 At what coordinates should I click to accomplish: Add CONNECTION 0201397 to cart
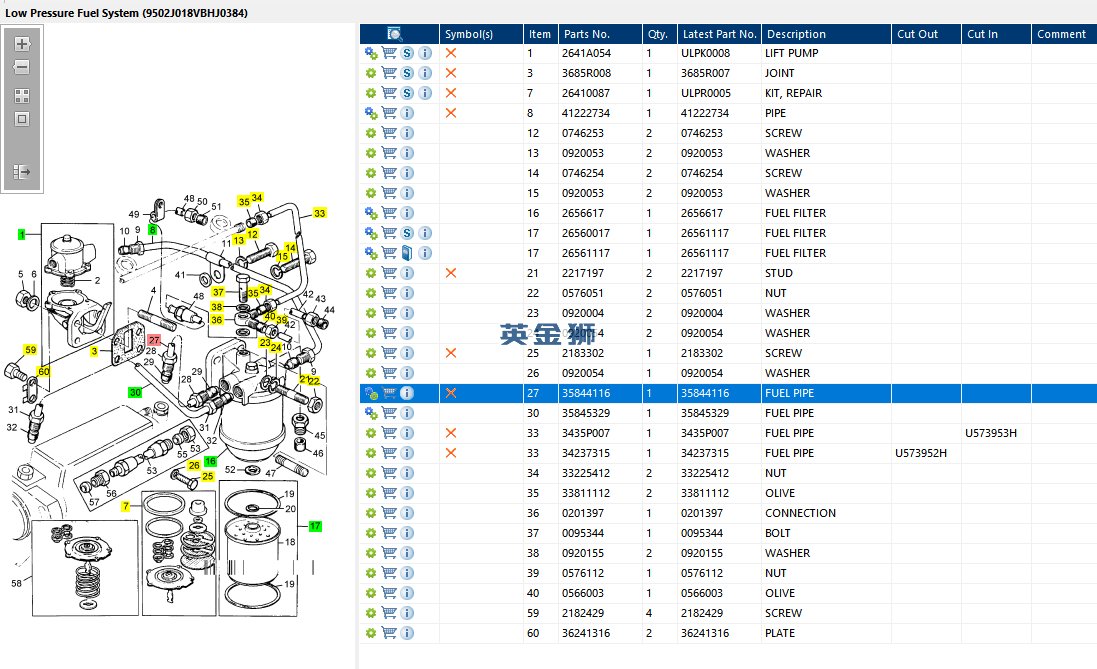coord(389,513)
